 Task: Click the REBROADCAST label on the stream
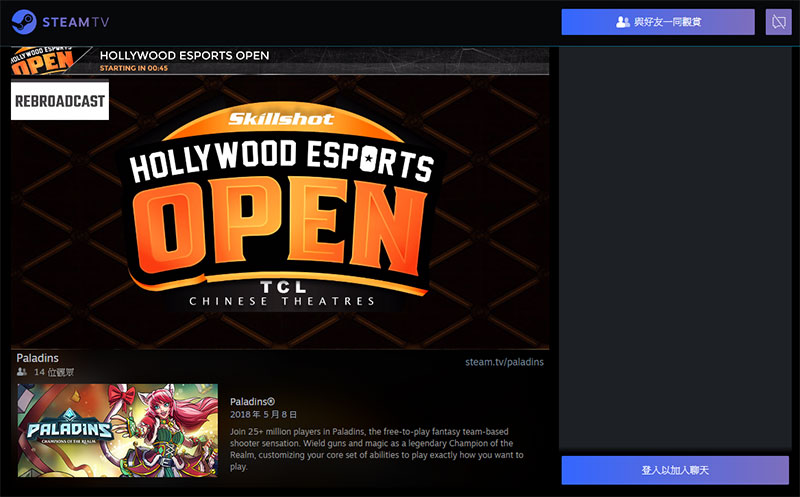60,101
